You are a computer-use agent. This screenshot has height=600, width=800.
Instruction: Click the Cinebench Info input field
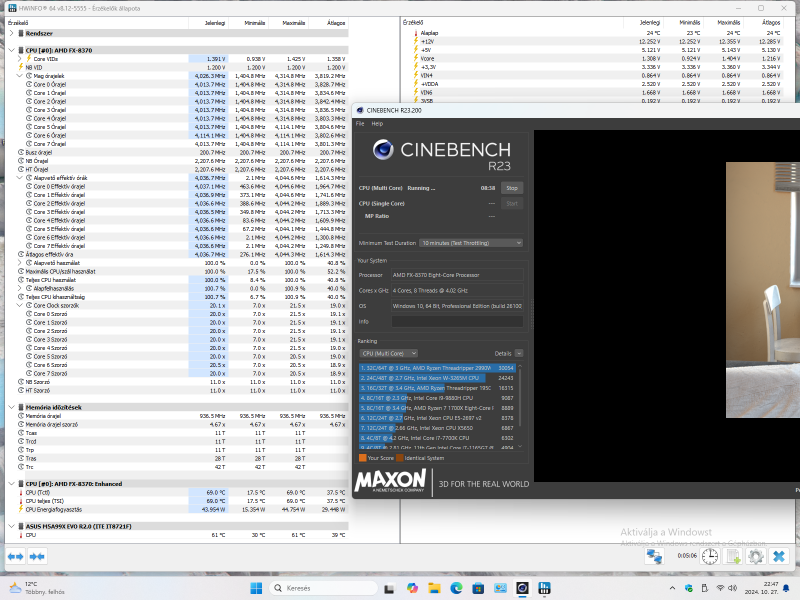point(457,321)
